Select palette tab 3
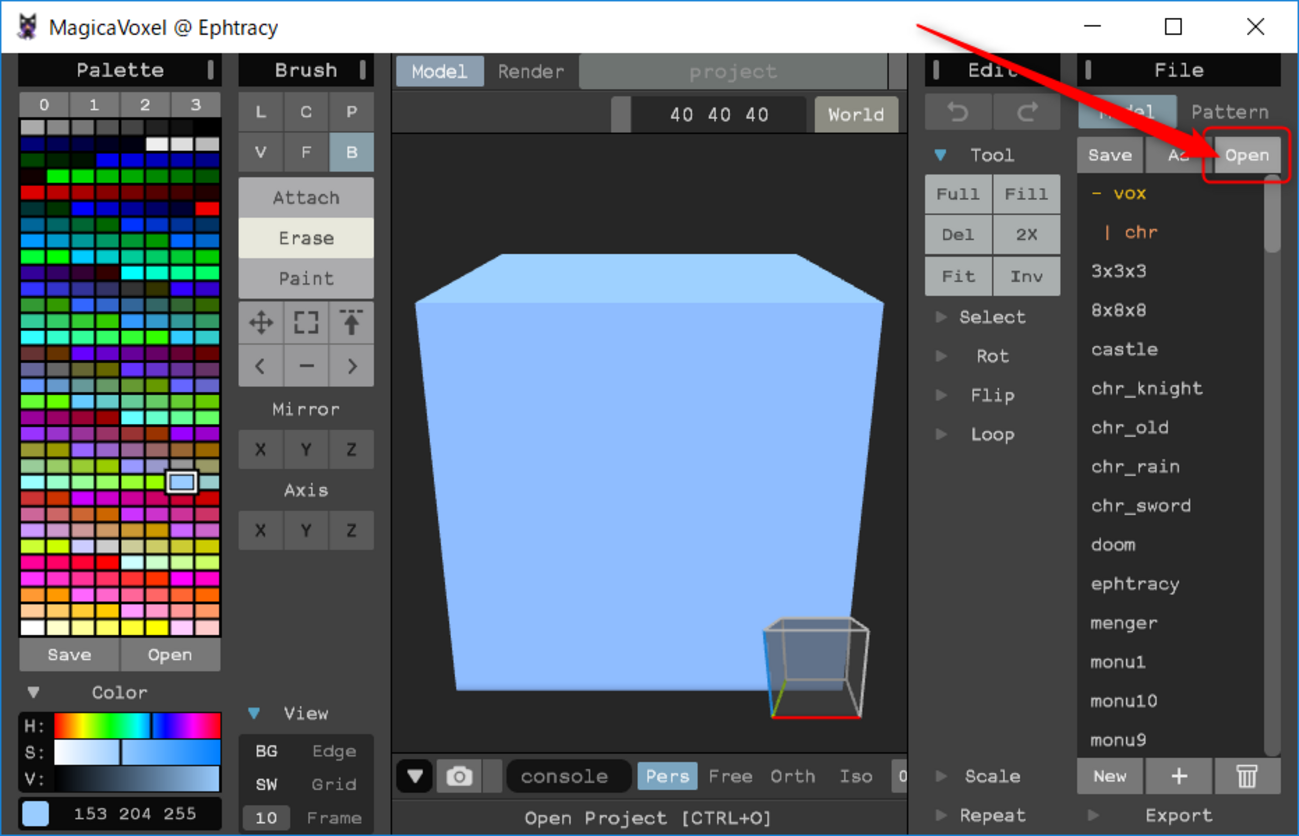This screenshot has height=836, width=1299. pos(196,104)
